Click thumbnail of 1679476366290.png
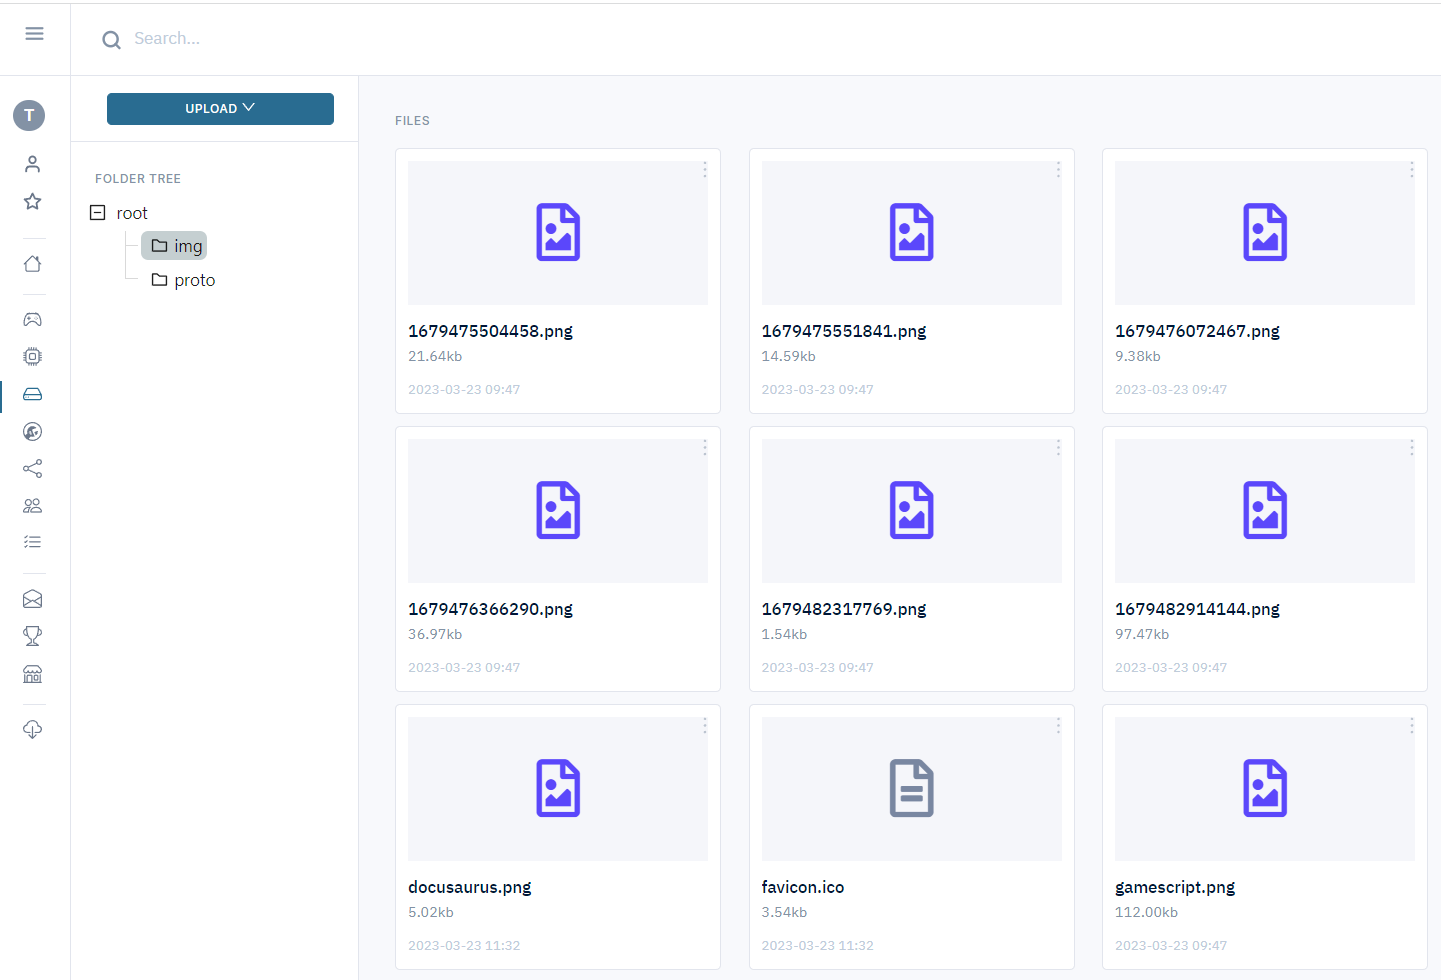This screenshot has height=980, width=1441. 558,511
